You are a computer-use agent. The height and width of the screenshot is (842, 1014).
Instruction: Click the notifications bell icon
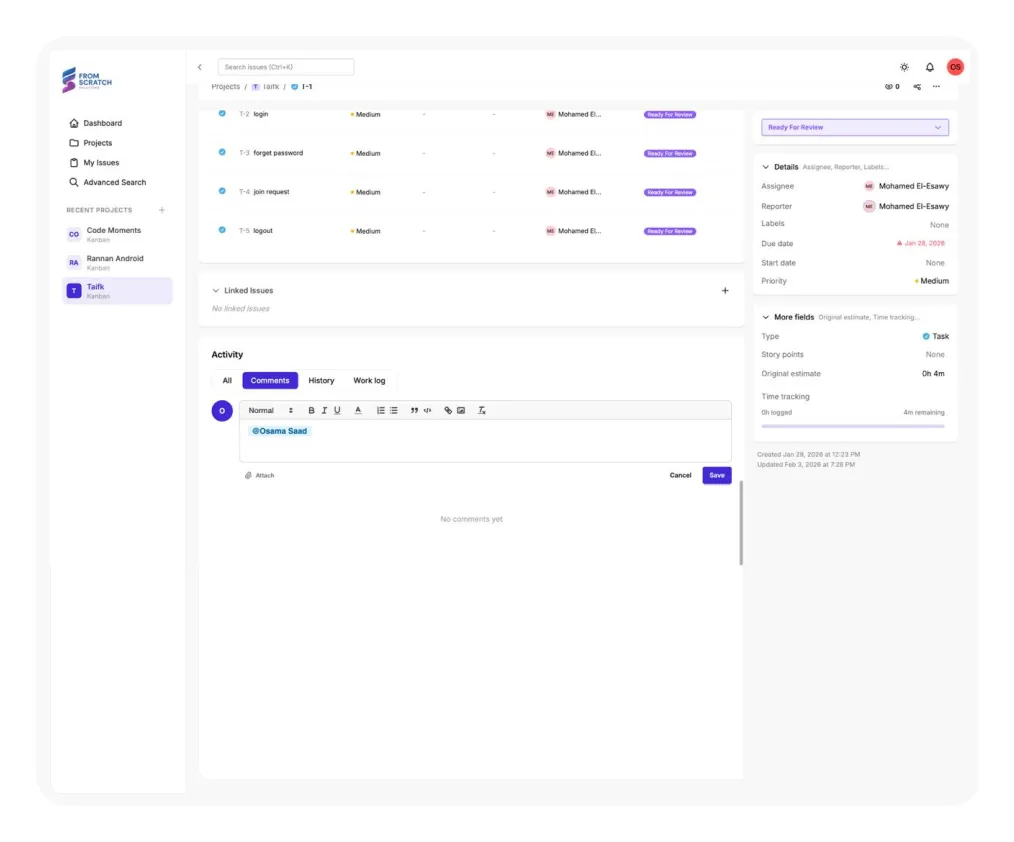(929, 67)
